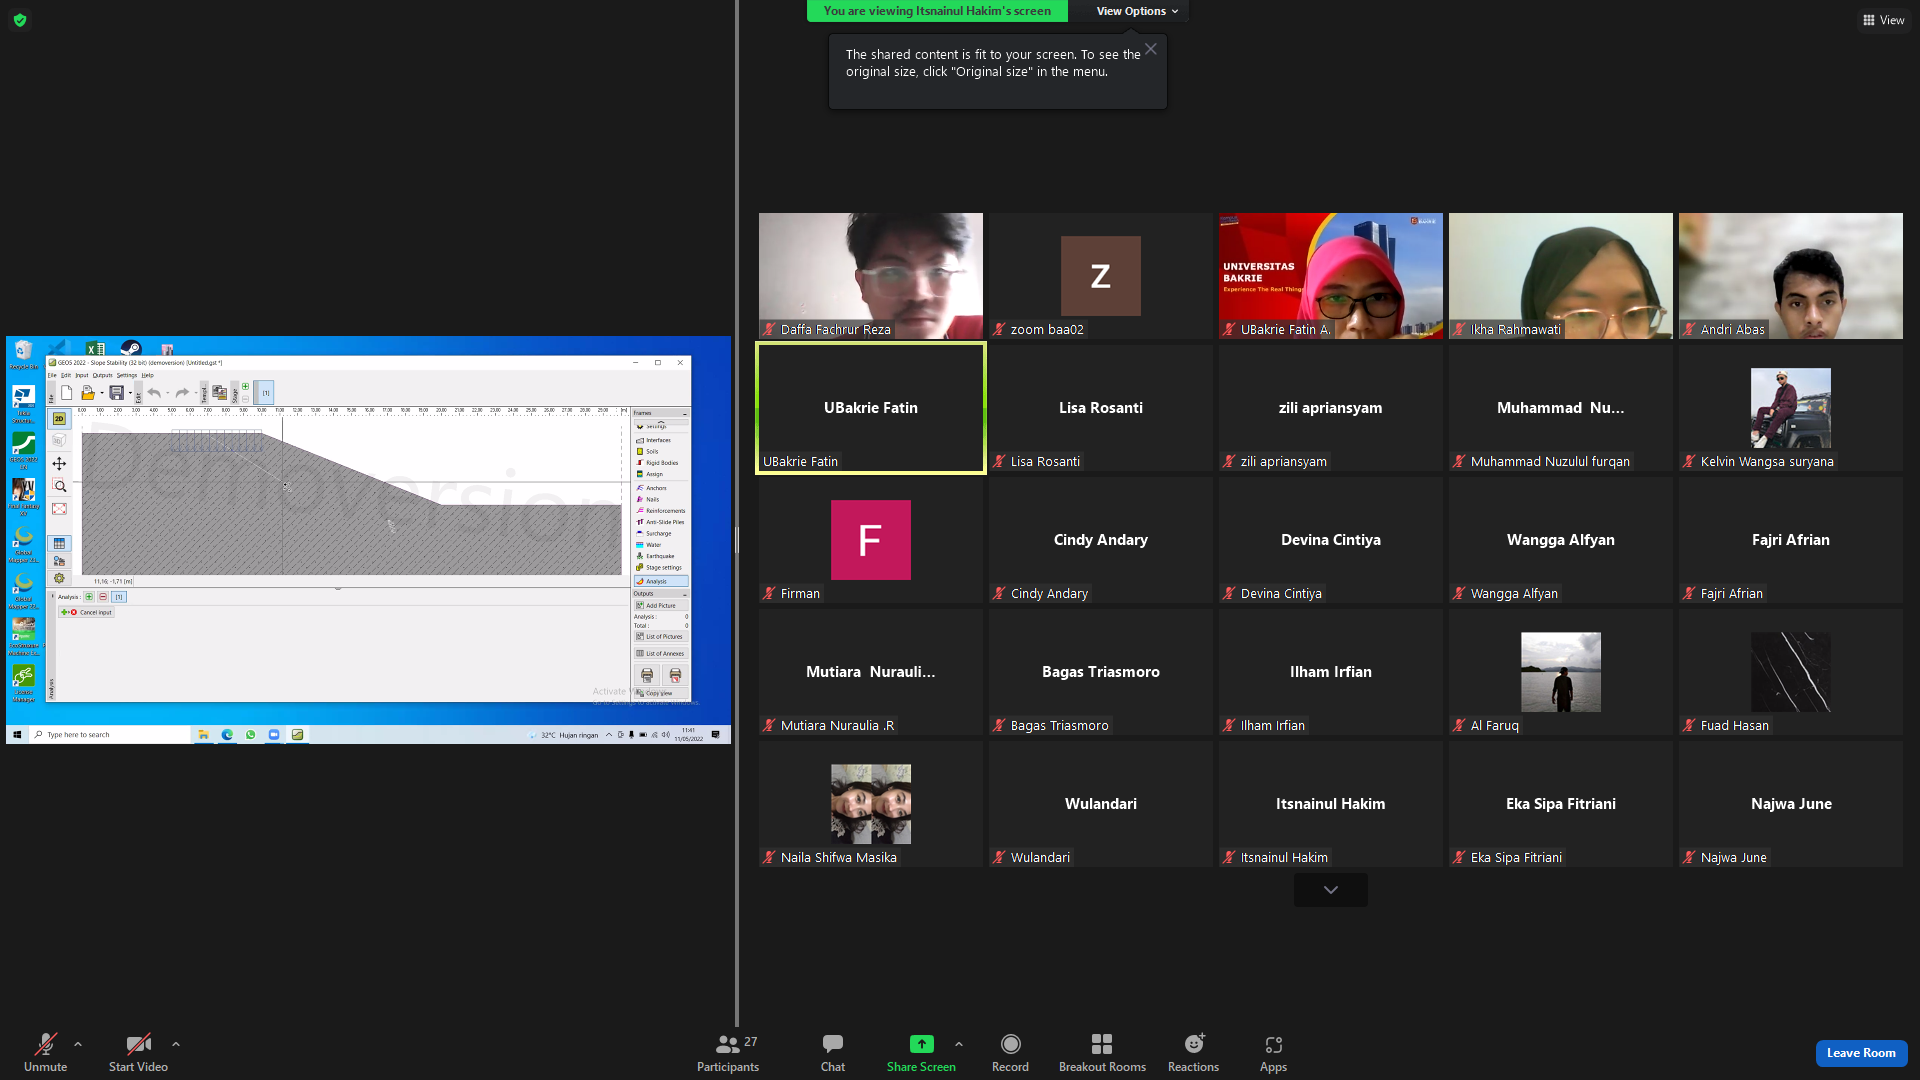
Task: Open the Participants list in Zoom
Action: 728,1053
